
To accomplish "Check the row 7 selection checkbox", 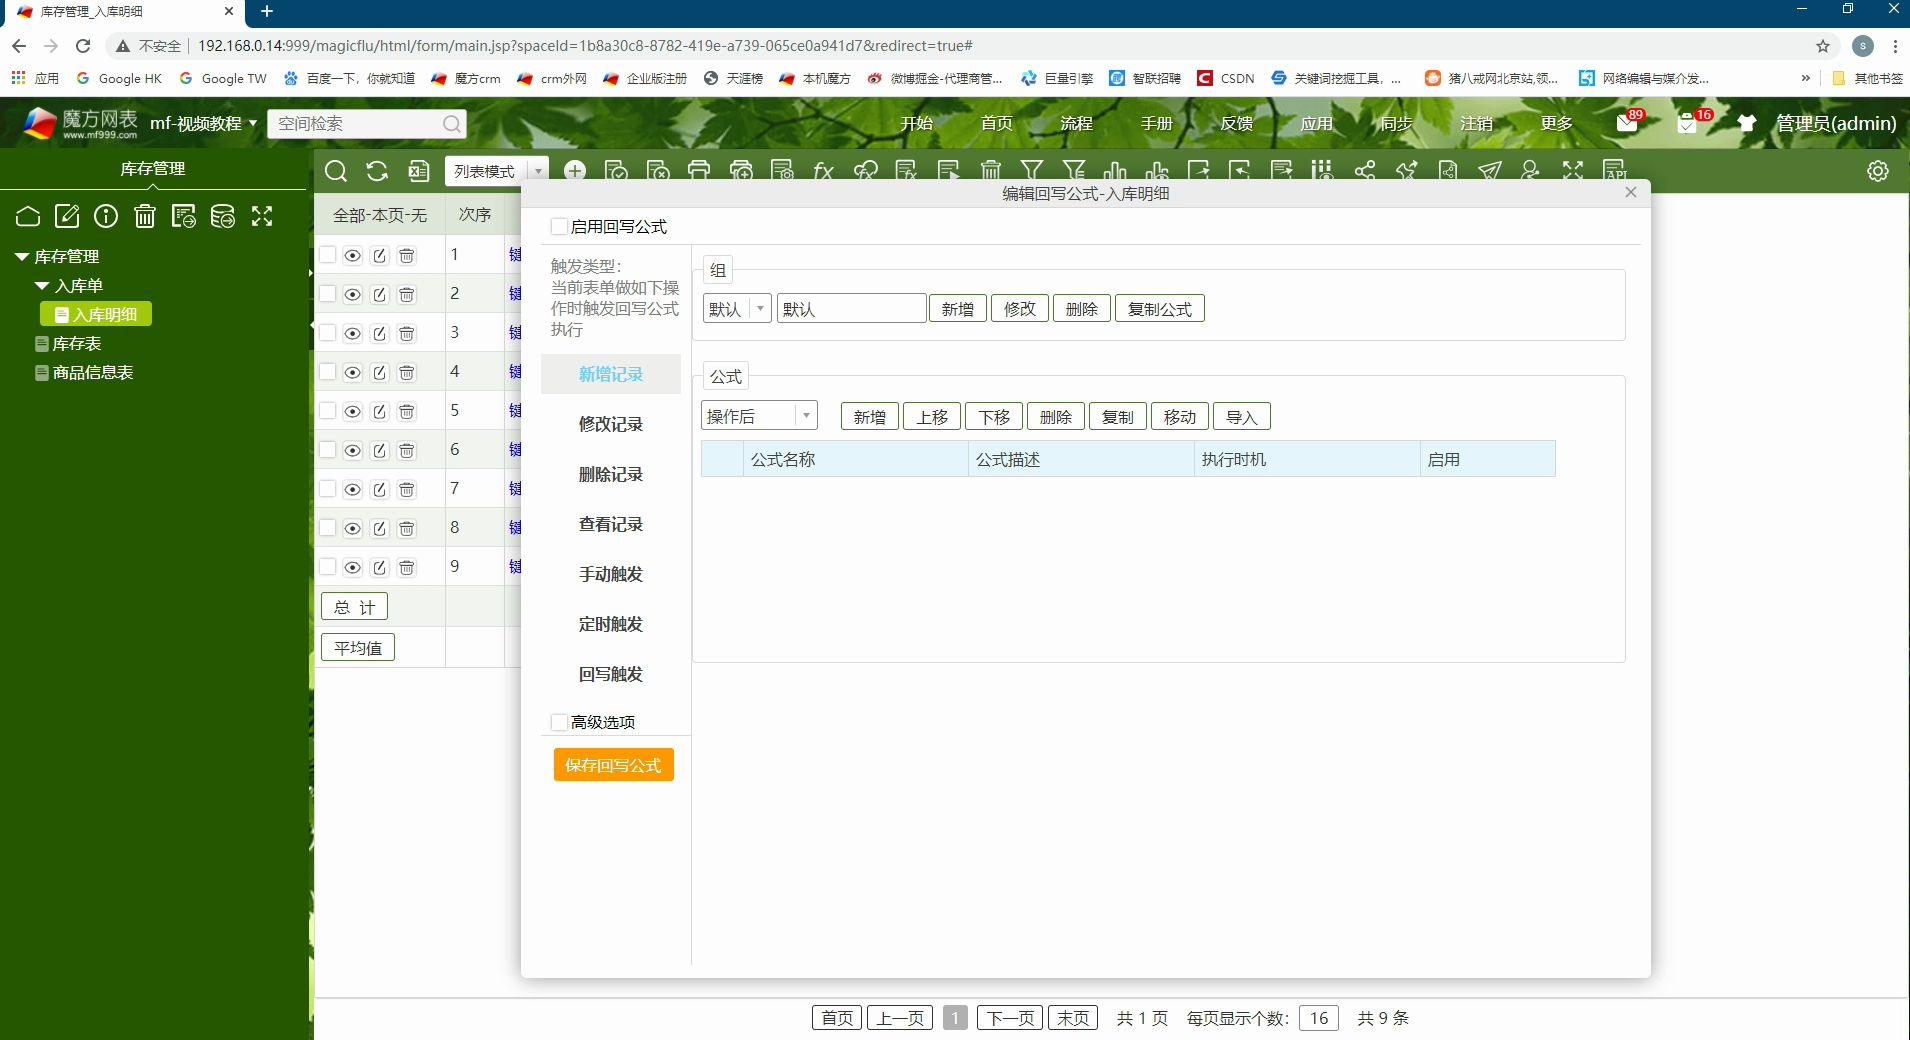I will pyautogui.click(x=327, y=489).
